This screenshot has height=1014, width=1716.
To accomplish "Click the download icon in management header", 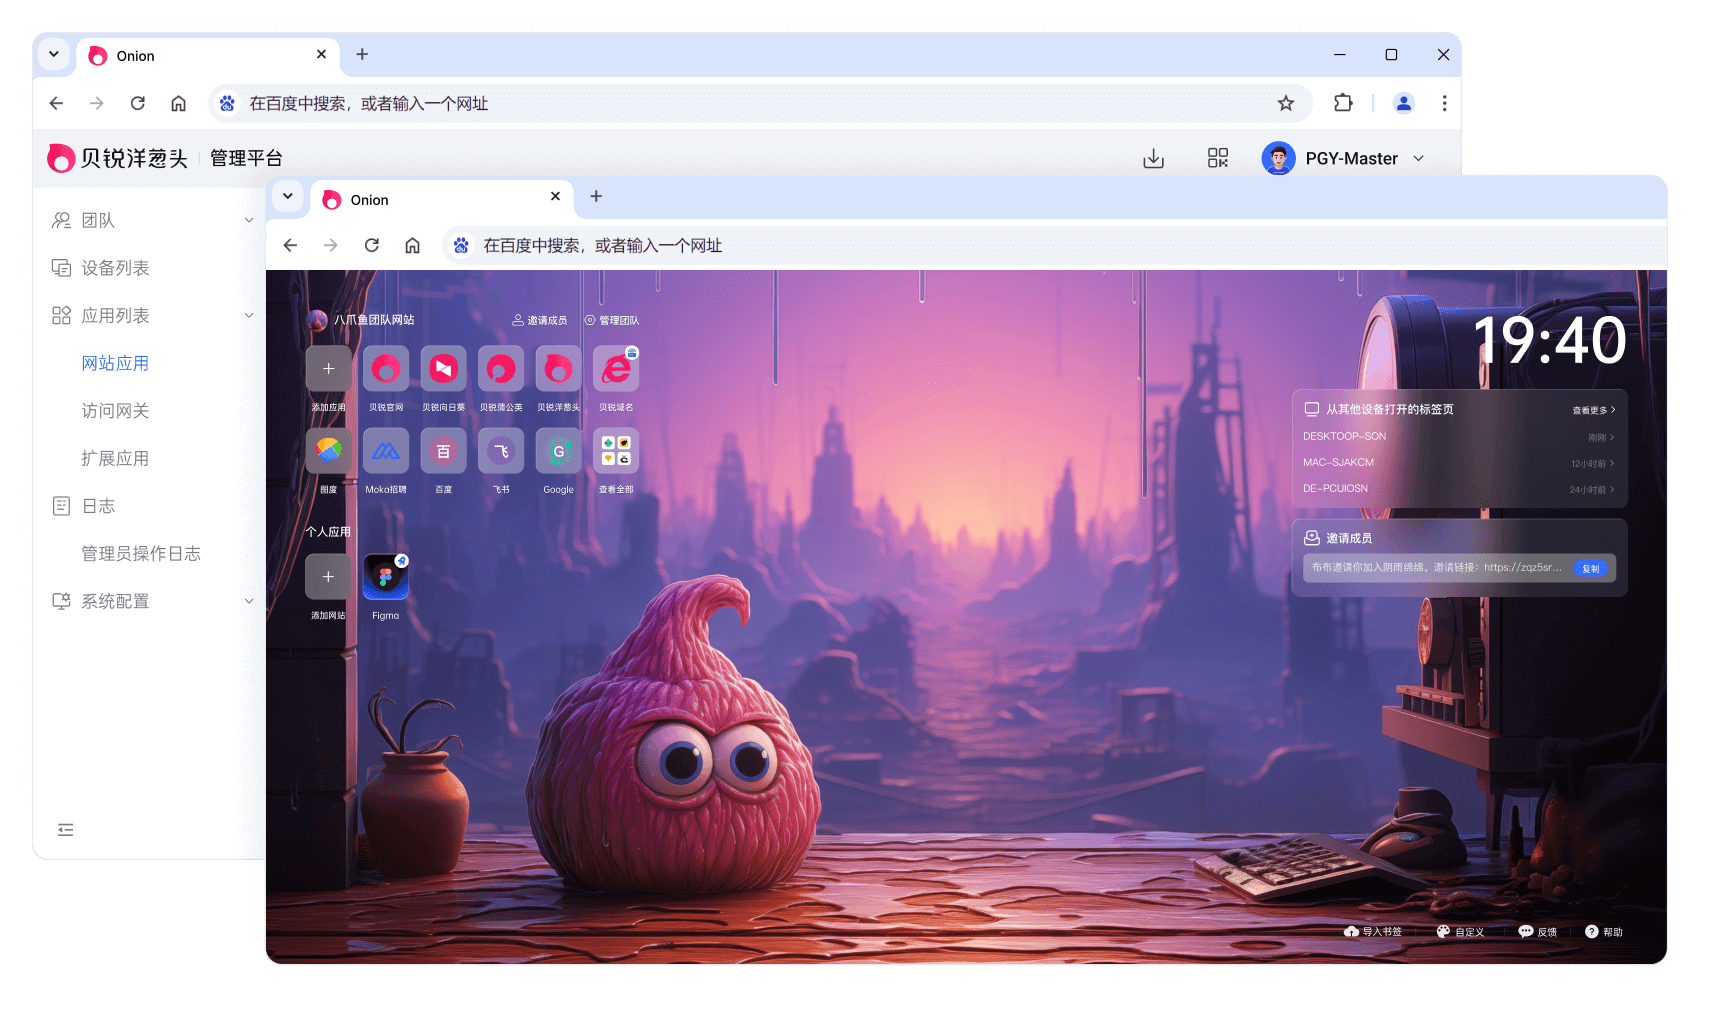I will 1153,158.
